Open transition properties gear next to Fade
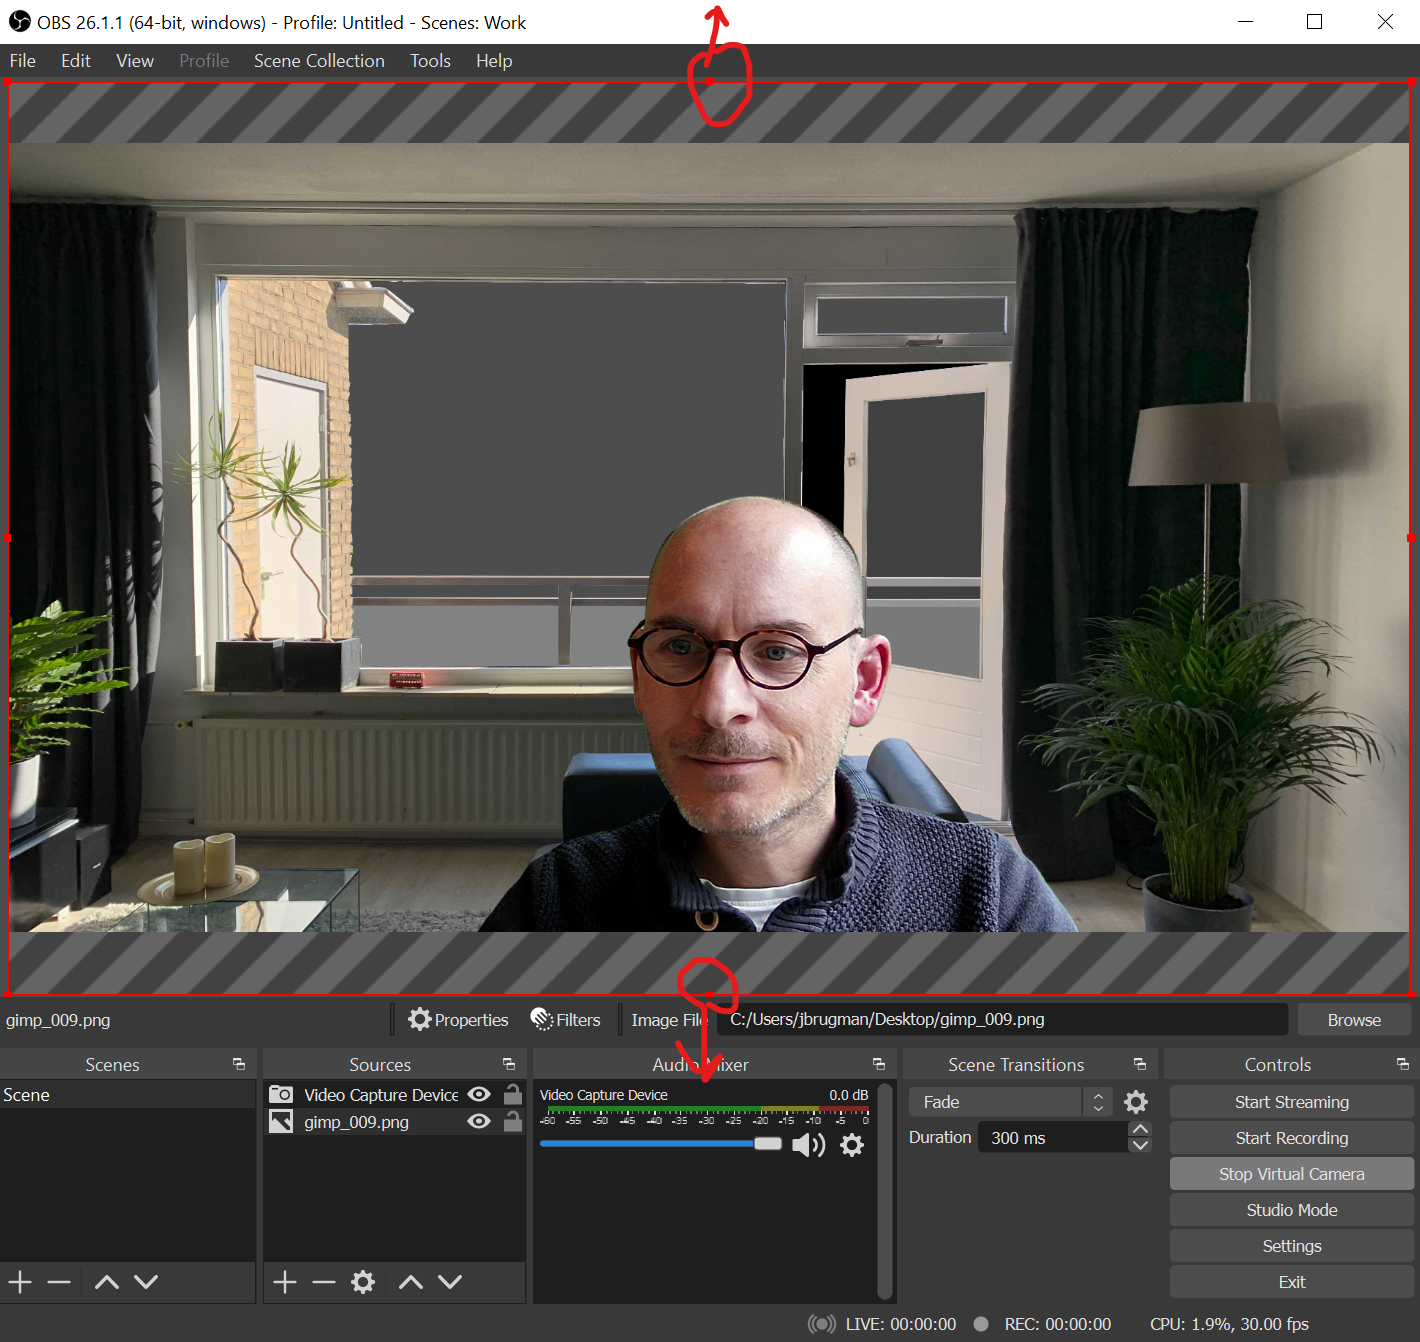The image size is (1420, 1342). [x=1136, y=1102]
